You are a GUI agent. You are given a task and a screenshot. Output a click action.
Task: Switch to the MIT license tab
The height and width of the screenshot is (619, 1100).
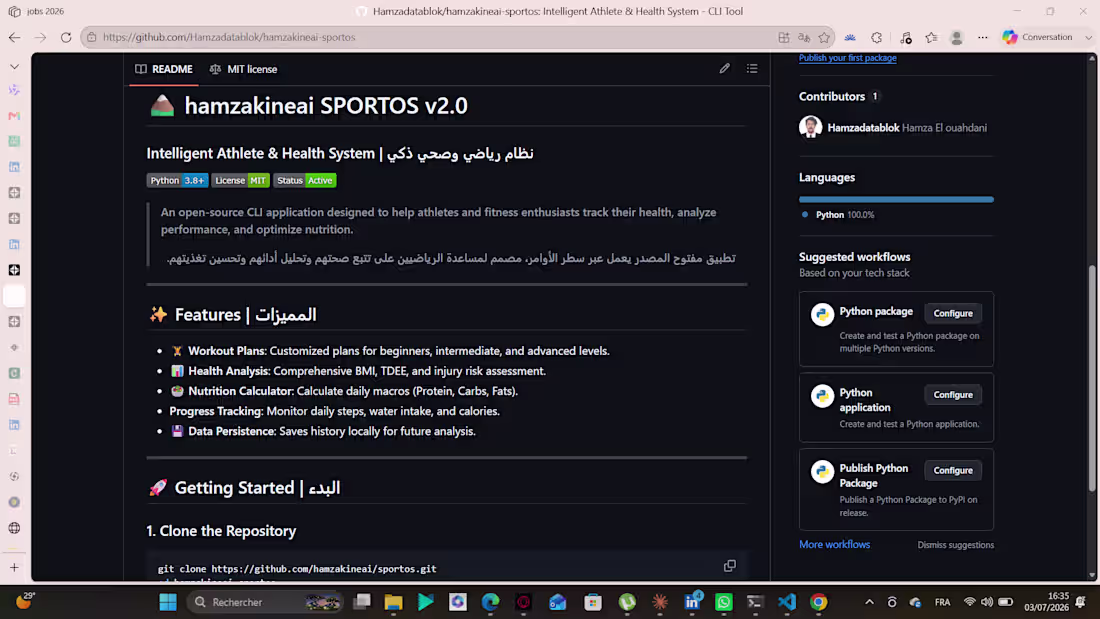pyautogui.click(x=243, y=69)
